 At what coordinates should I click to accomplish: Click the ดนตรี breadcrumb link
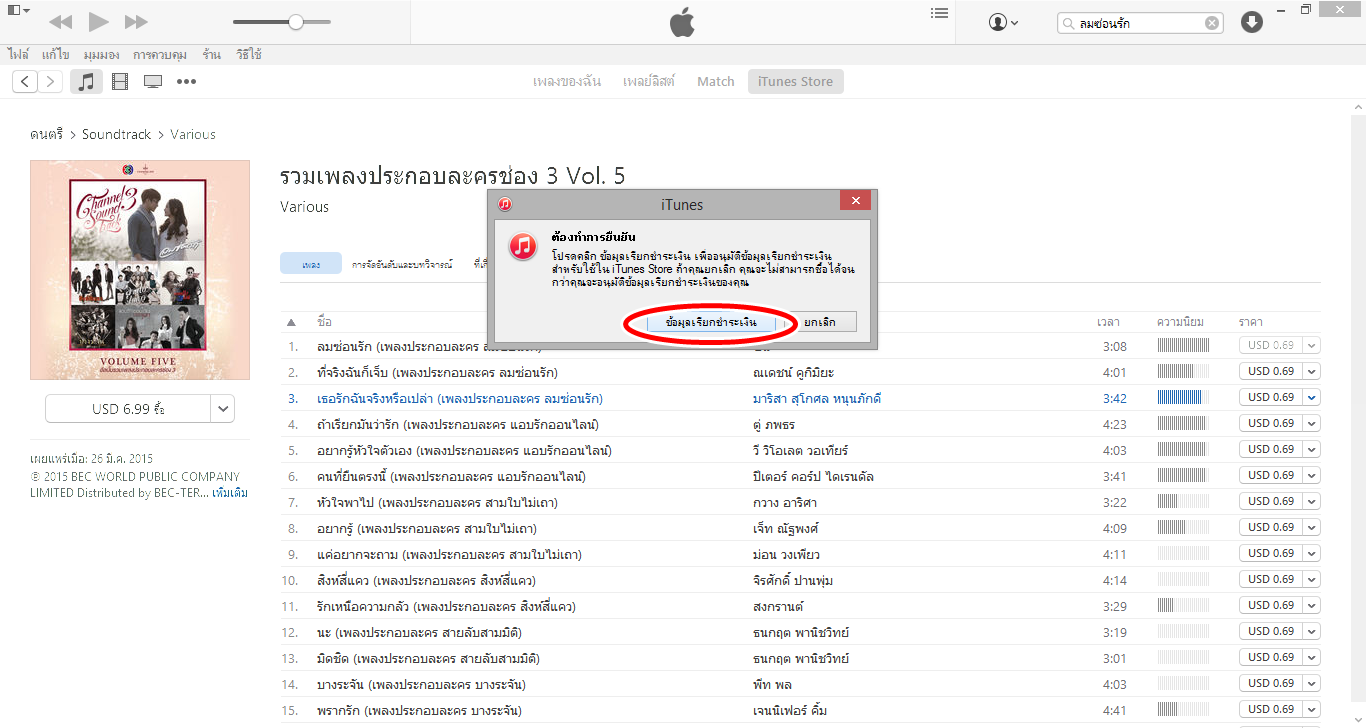click(x=46, y=134)
